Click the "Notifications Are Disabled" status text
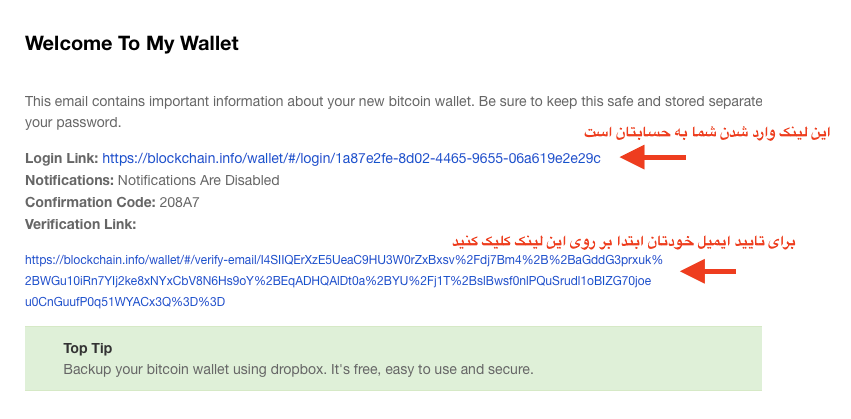 click(198, 180)
